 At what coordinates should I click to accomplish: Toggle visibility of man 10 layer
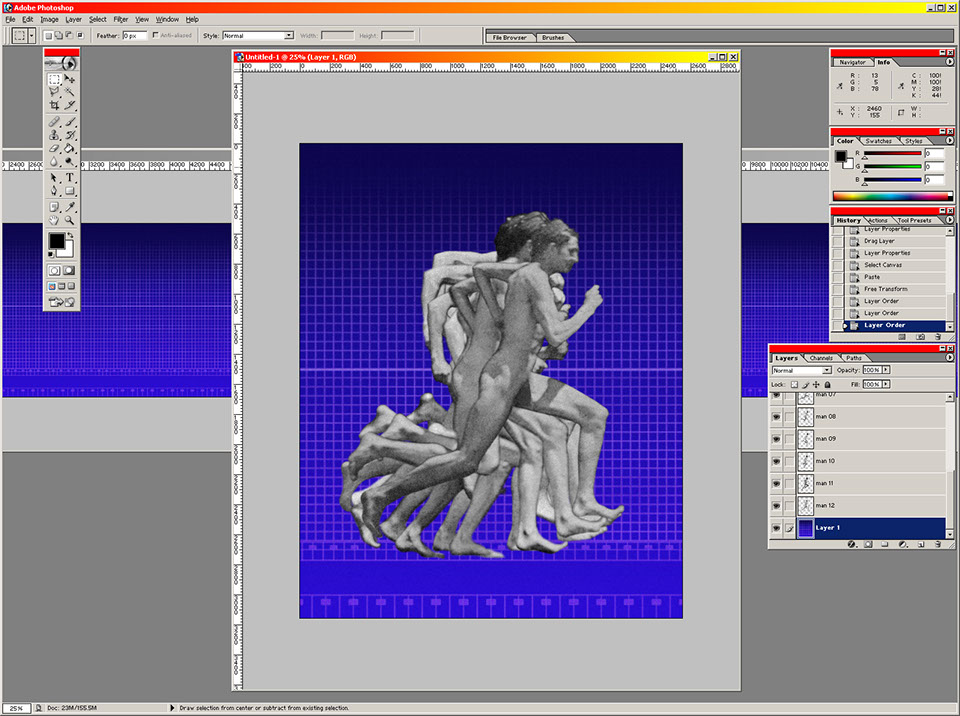click(776, 461)
